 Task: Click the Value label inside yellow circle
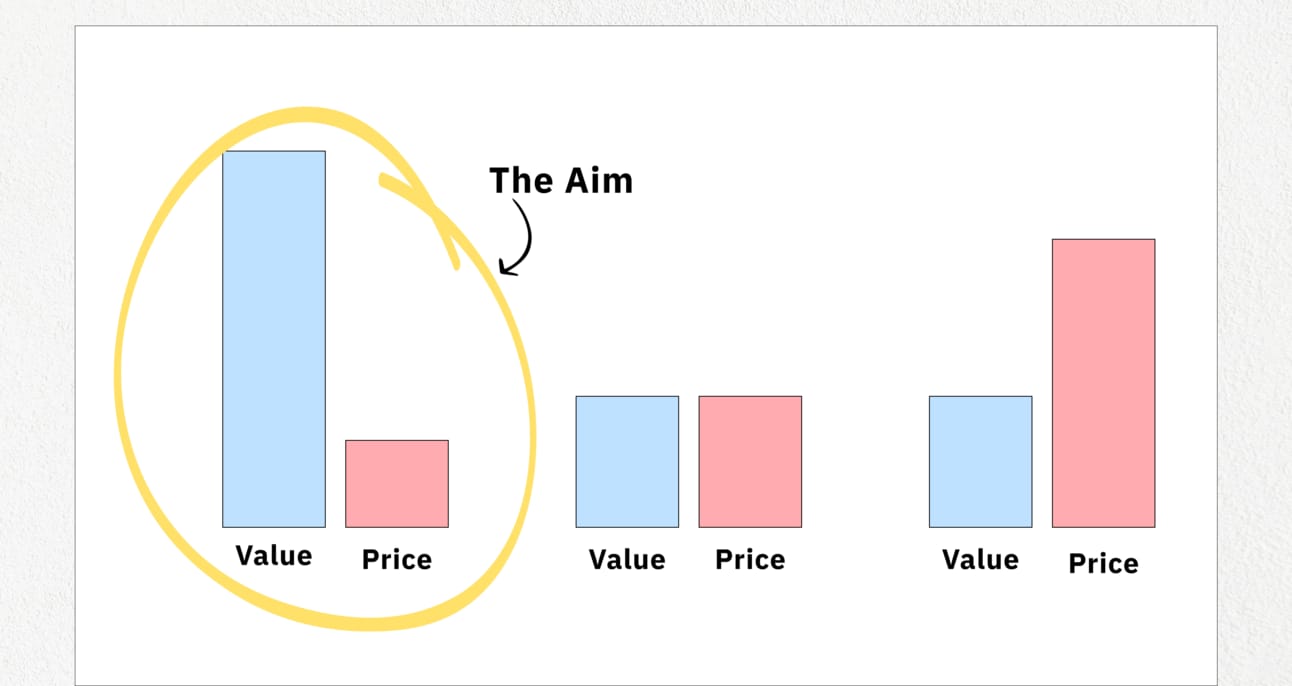pyautogui.click(x=274, y=555)
